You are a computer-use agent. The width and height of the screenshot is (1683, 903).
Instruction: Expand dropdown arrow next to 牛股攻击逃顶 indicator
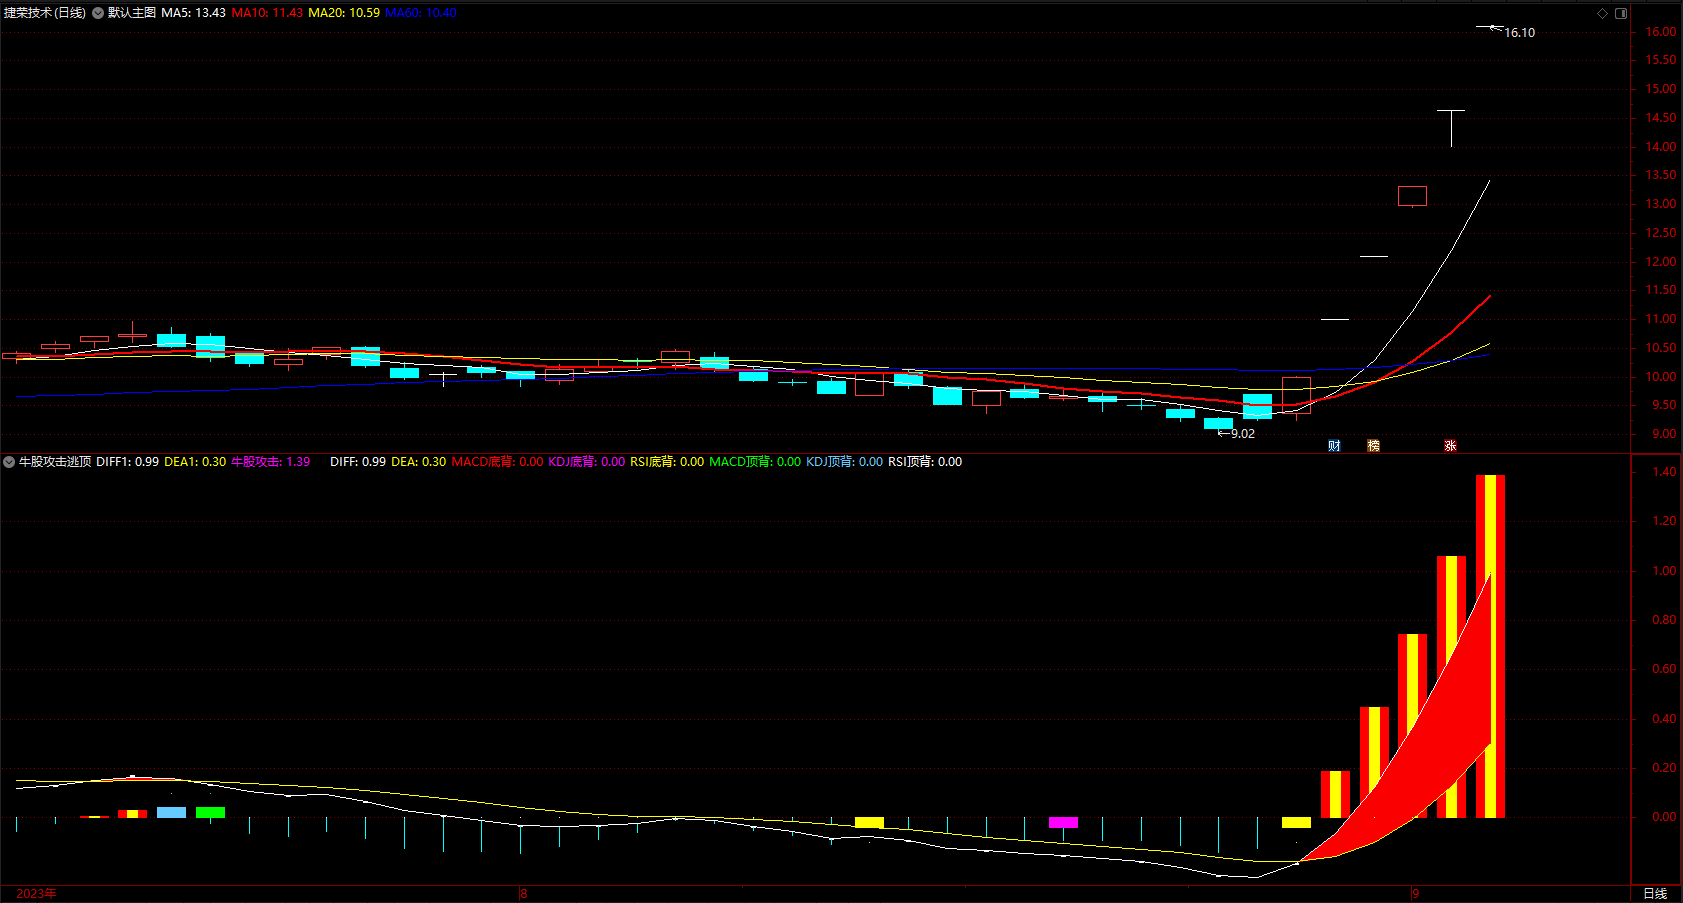(x=9, y=462)
